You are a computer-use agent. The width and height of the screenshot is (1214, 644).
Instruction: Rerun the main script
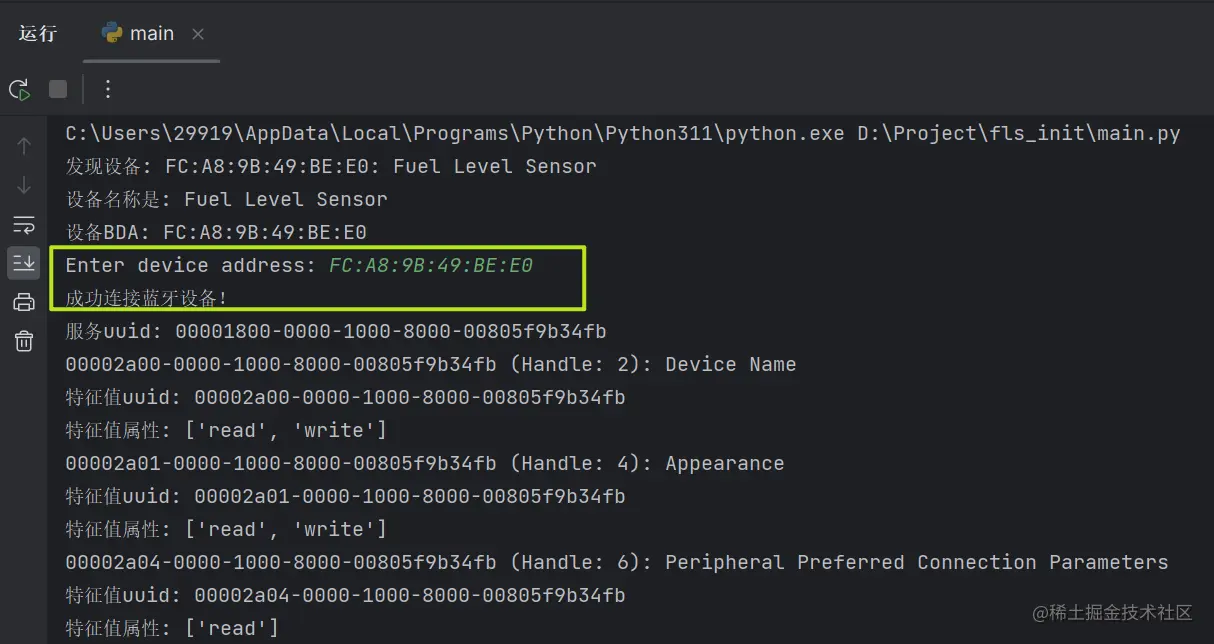[19, 90]
